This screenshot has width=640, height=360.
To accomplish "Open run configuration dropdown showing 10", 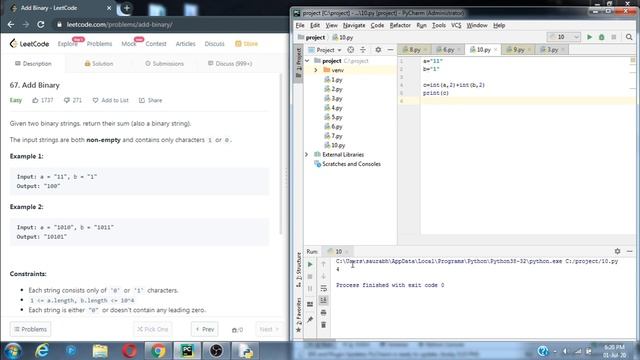I will tap(564, 37).
